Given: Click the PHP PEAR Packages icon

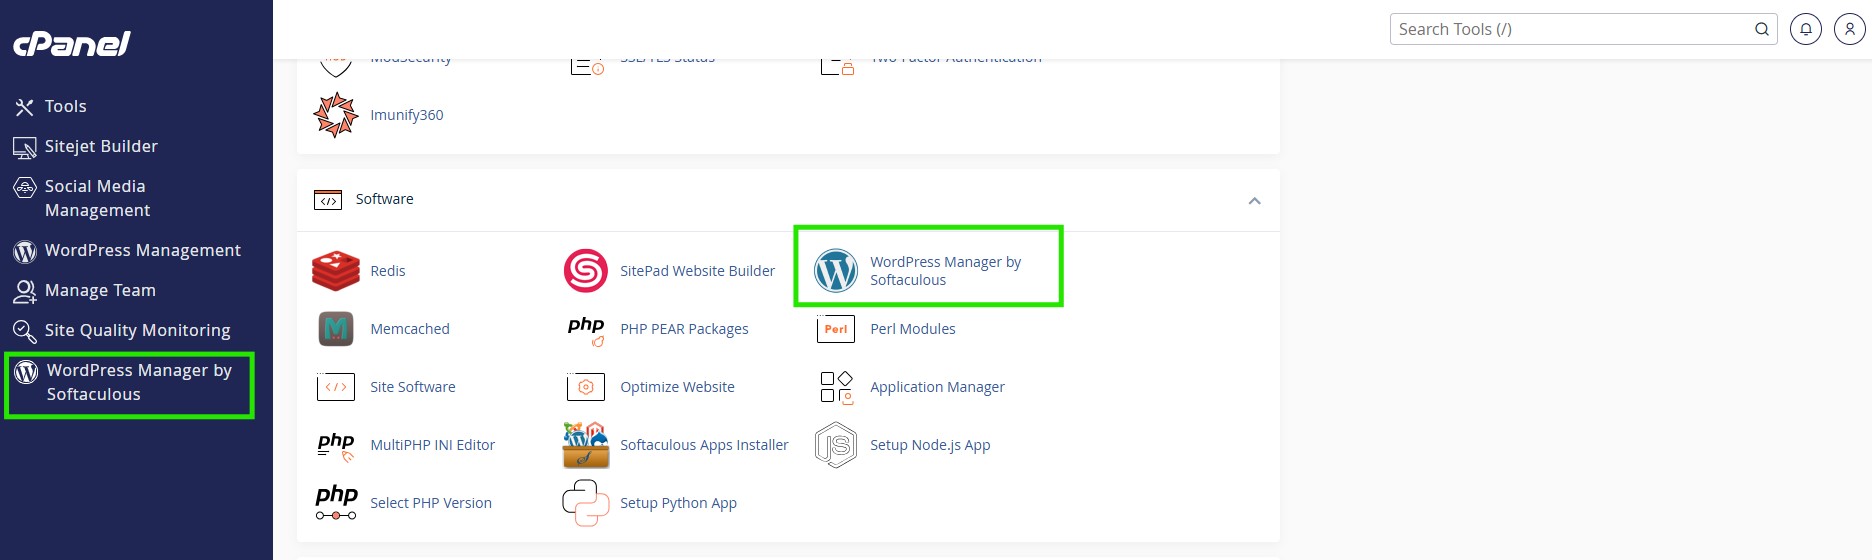Looking at the screenshot, I should (x=586, y=330).
